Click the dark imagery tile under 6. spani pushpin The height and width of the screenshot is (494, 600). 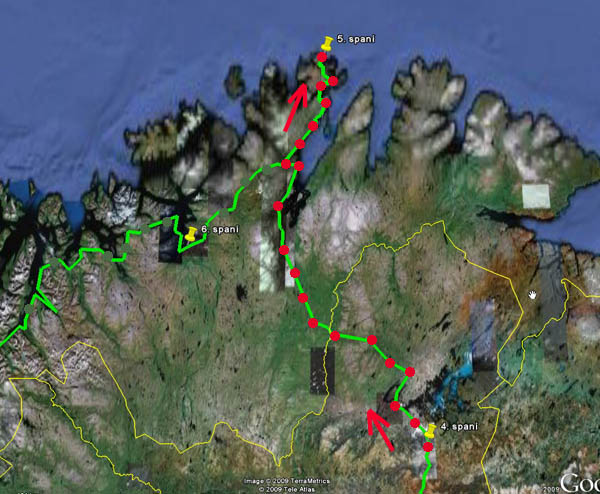(172, 250)
